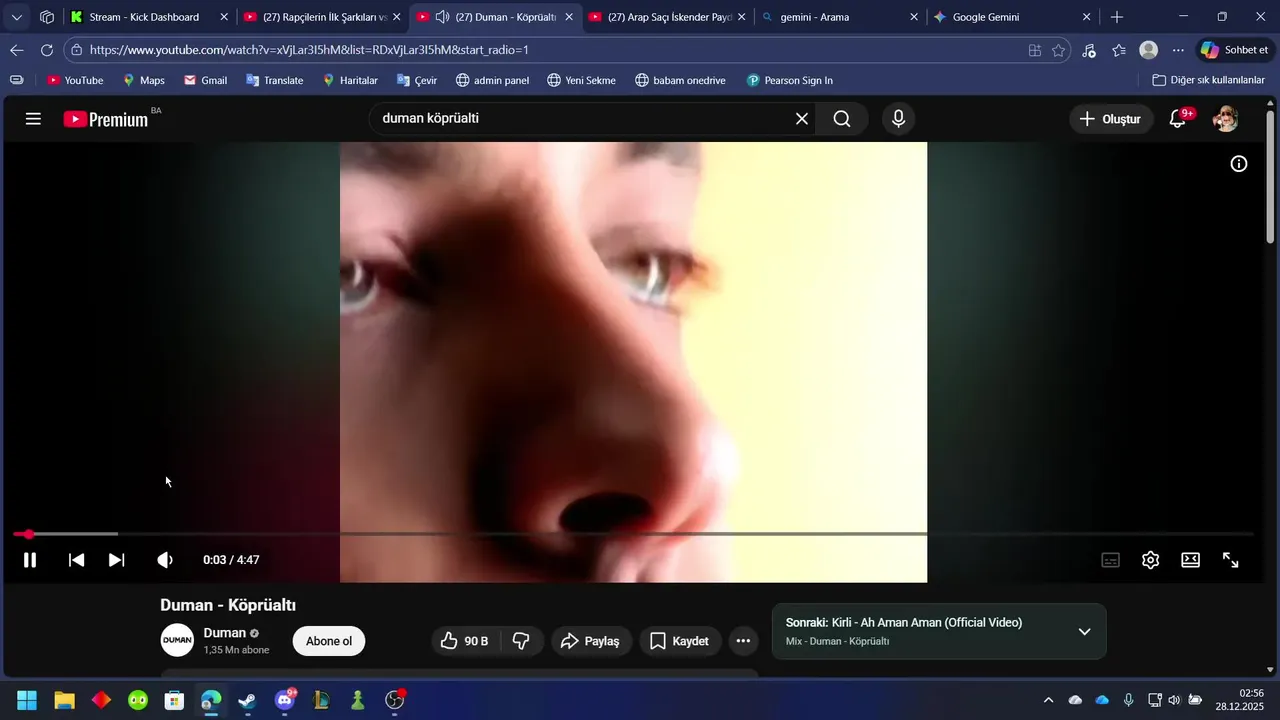This screenshot has height=720, width=1280.
Task: Open the YouTube account avatar menu
Action: (x=1225, y=119)
